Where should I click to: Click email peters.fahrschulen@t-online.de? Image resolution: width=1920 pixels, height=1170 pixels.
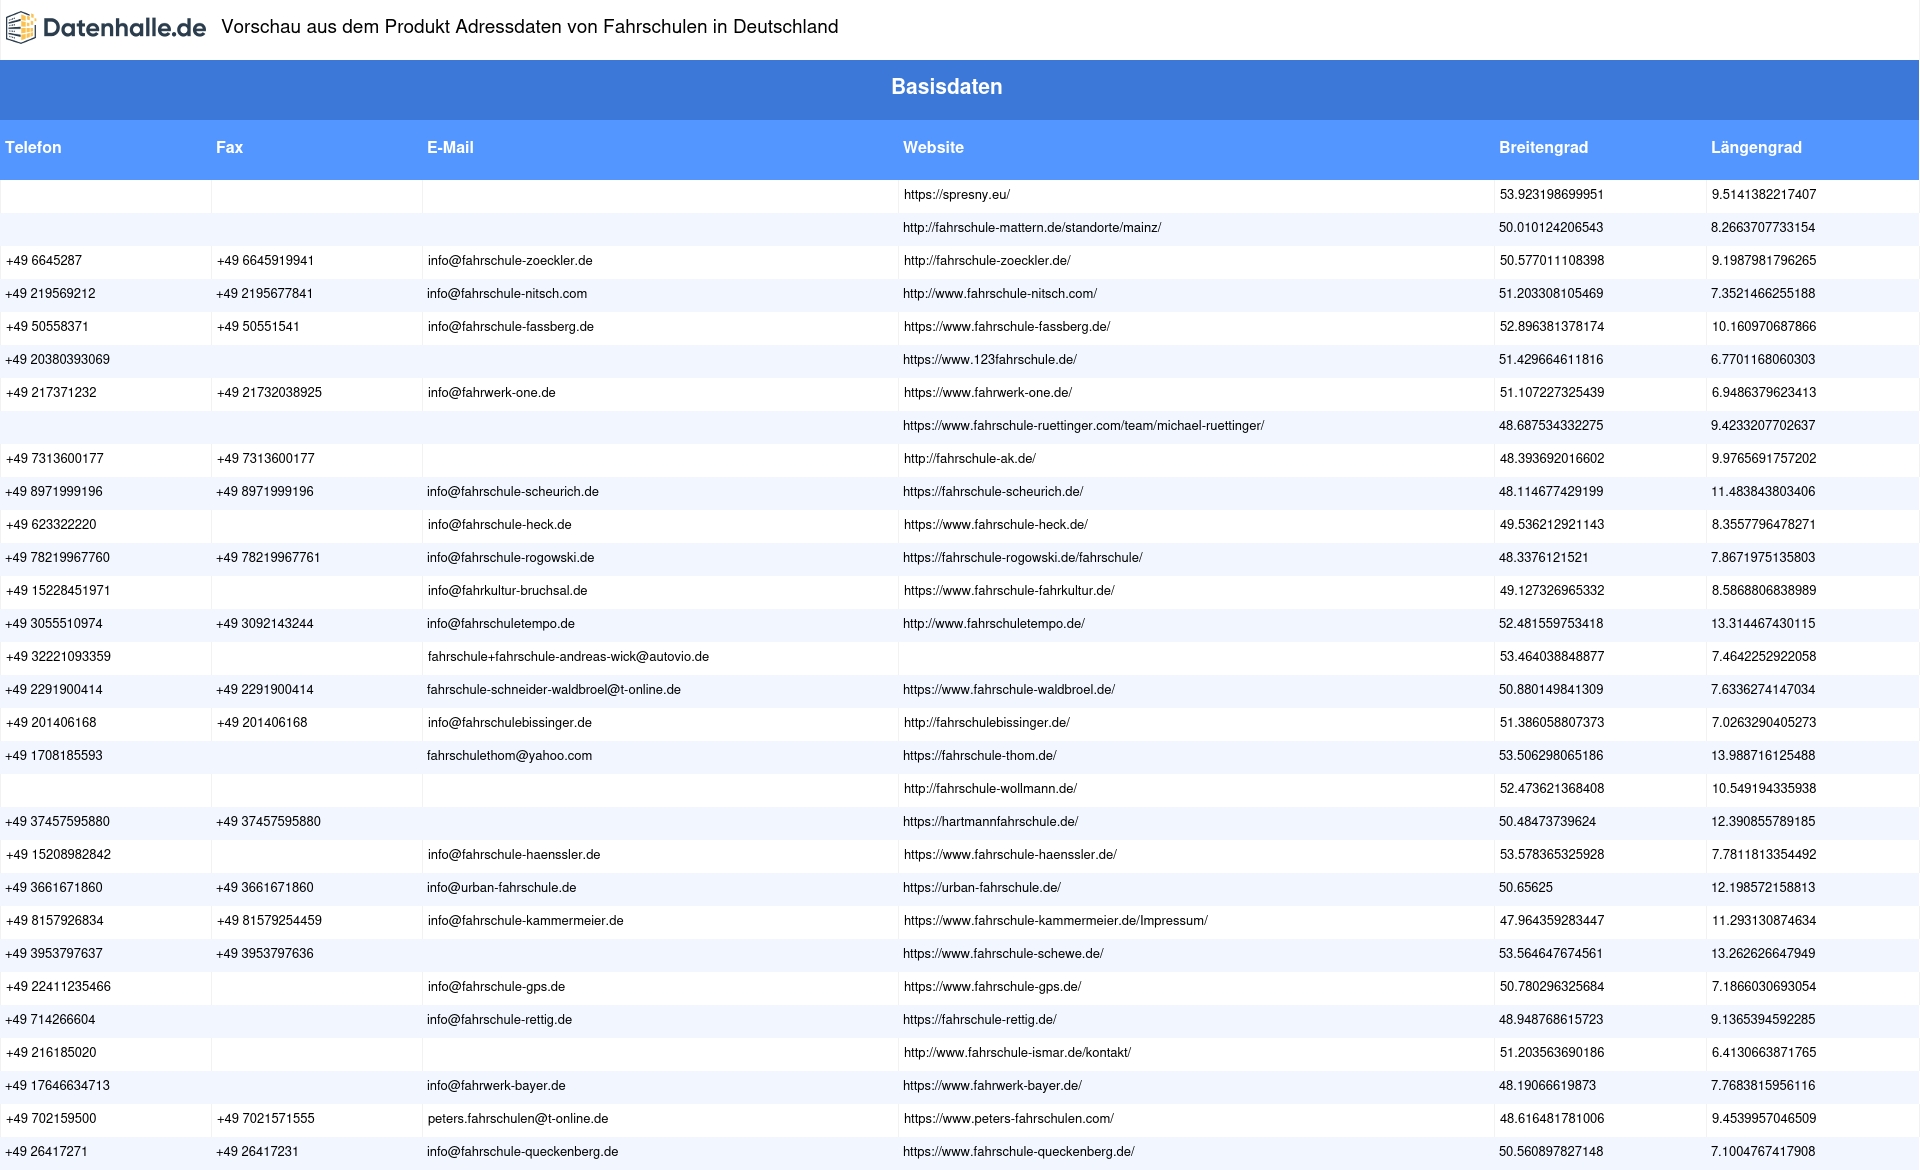point(518,1119)
